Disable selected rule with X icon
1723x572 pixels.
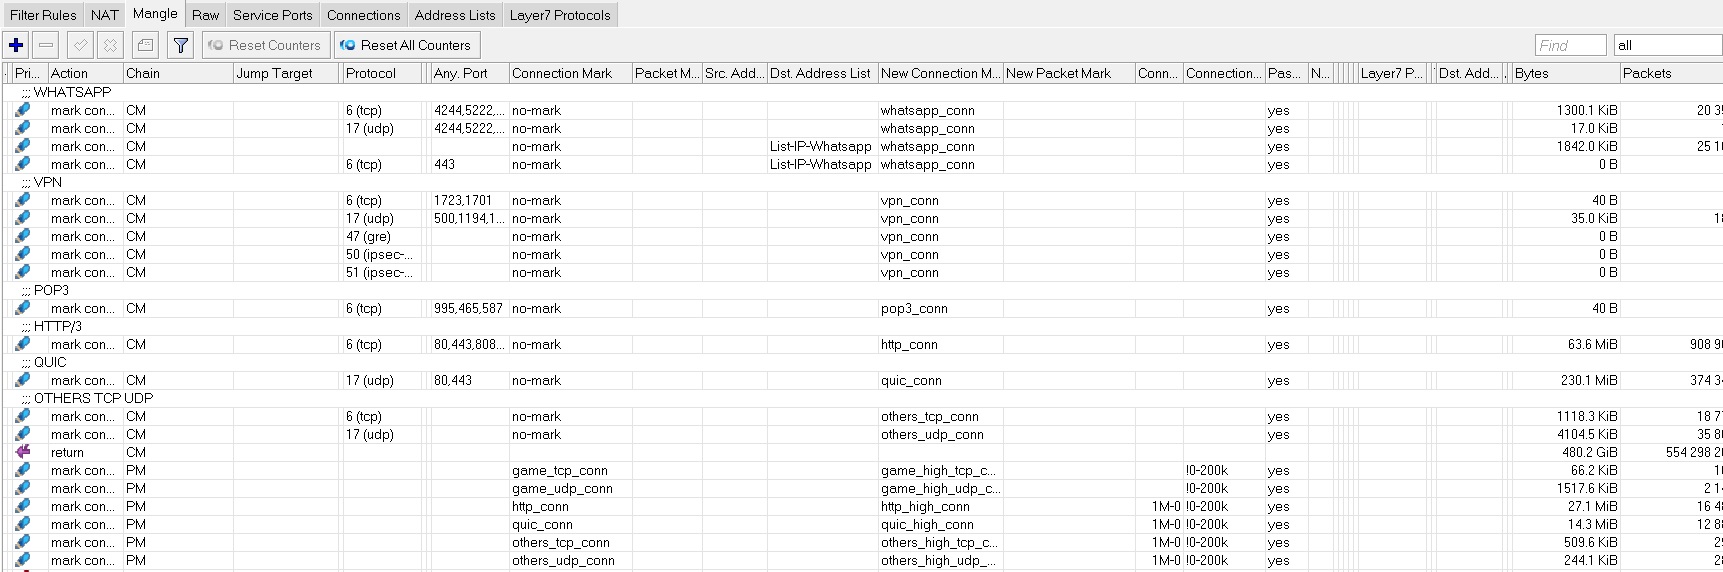point(111,45)
